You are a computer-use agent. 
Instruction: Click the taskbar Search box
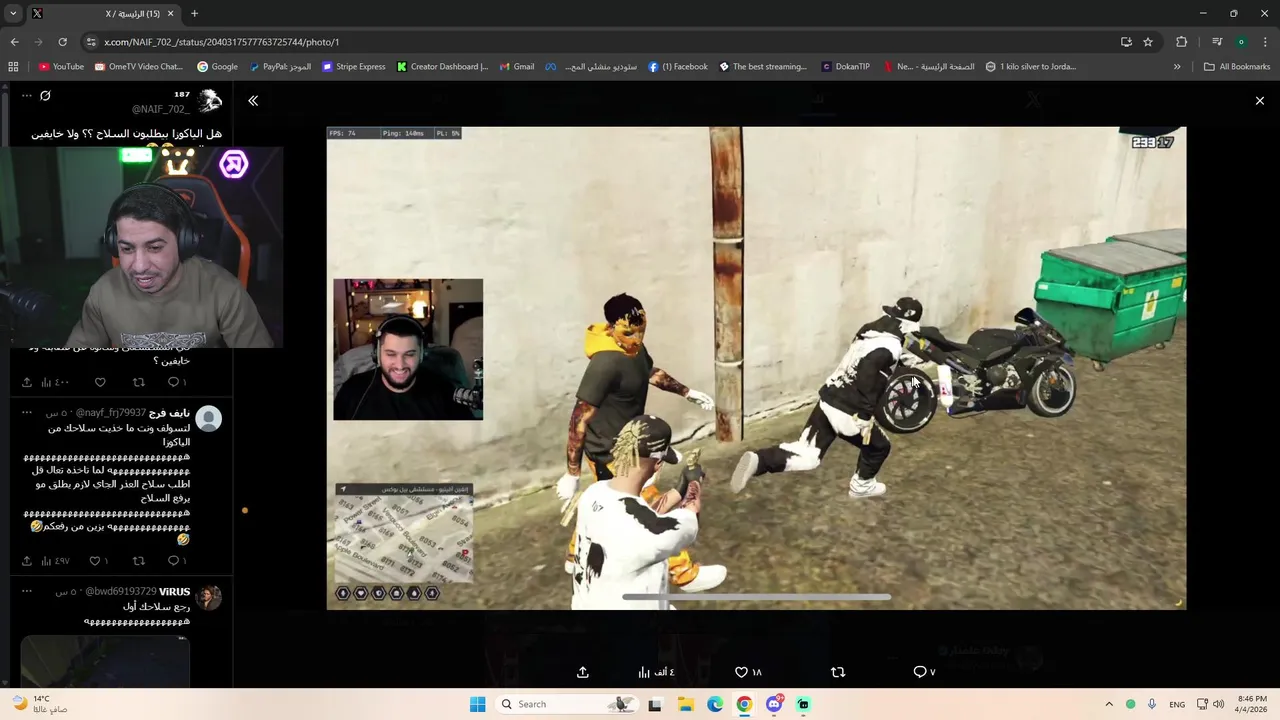click(568, 704)
